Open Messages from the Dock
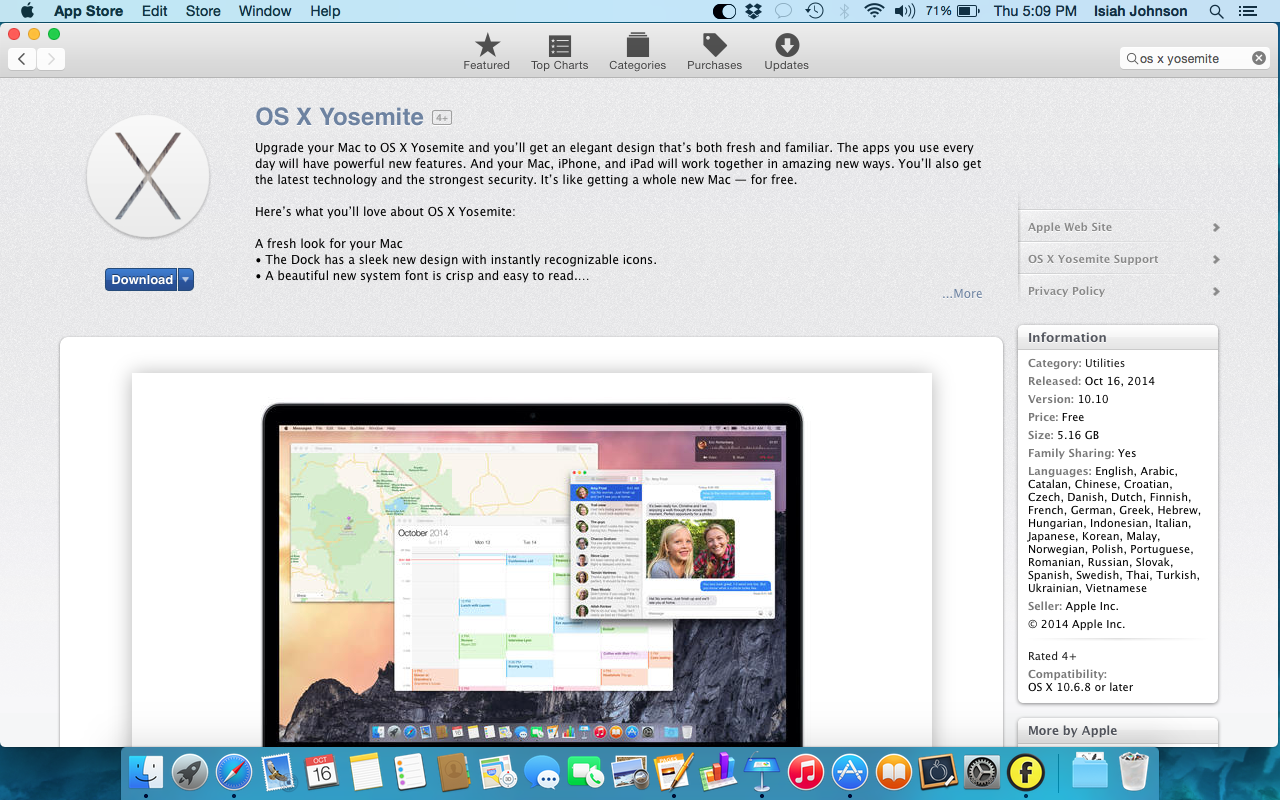Viewport: 1280px width, 800px height. (542, 772)
